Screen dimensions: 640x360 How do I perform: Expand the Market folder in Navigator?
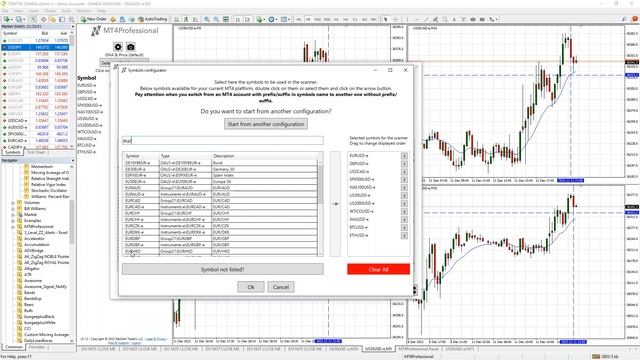point(13,215)
